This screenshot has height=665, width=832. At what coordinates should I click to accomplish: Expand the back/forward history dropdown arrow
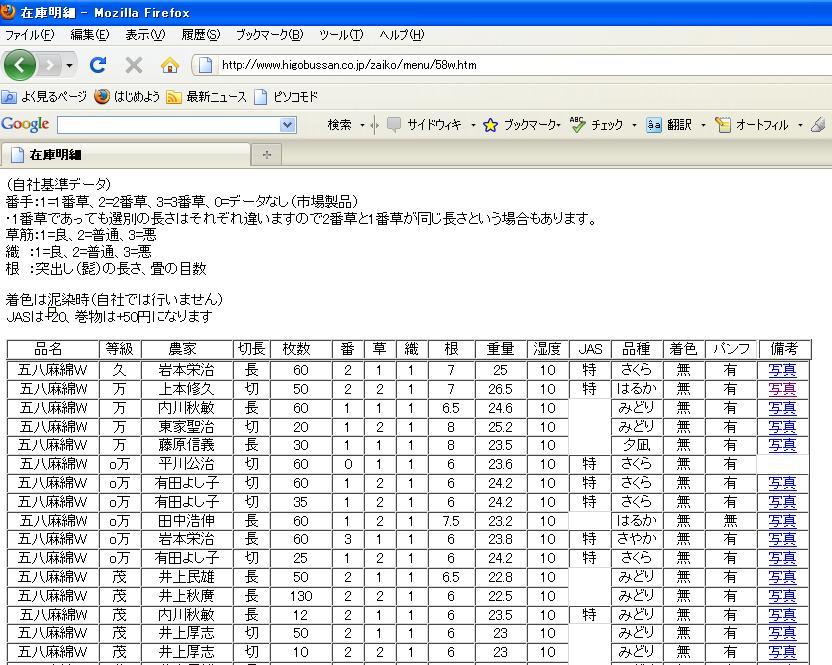(69, 65)
